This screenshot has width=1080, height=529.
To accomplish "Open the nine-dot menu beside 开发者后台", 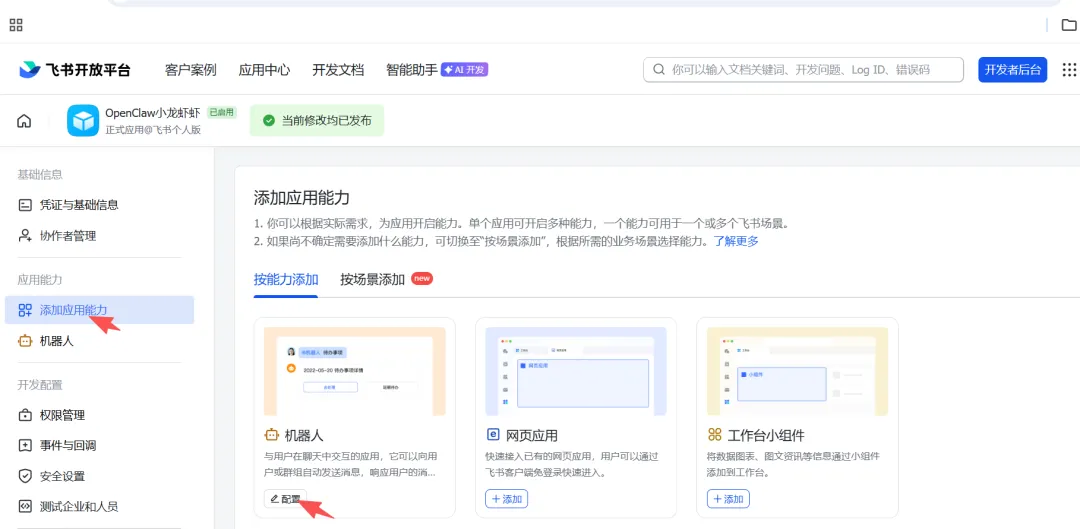I will pos(1069,70).
